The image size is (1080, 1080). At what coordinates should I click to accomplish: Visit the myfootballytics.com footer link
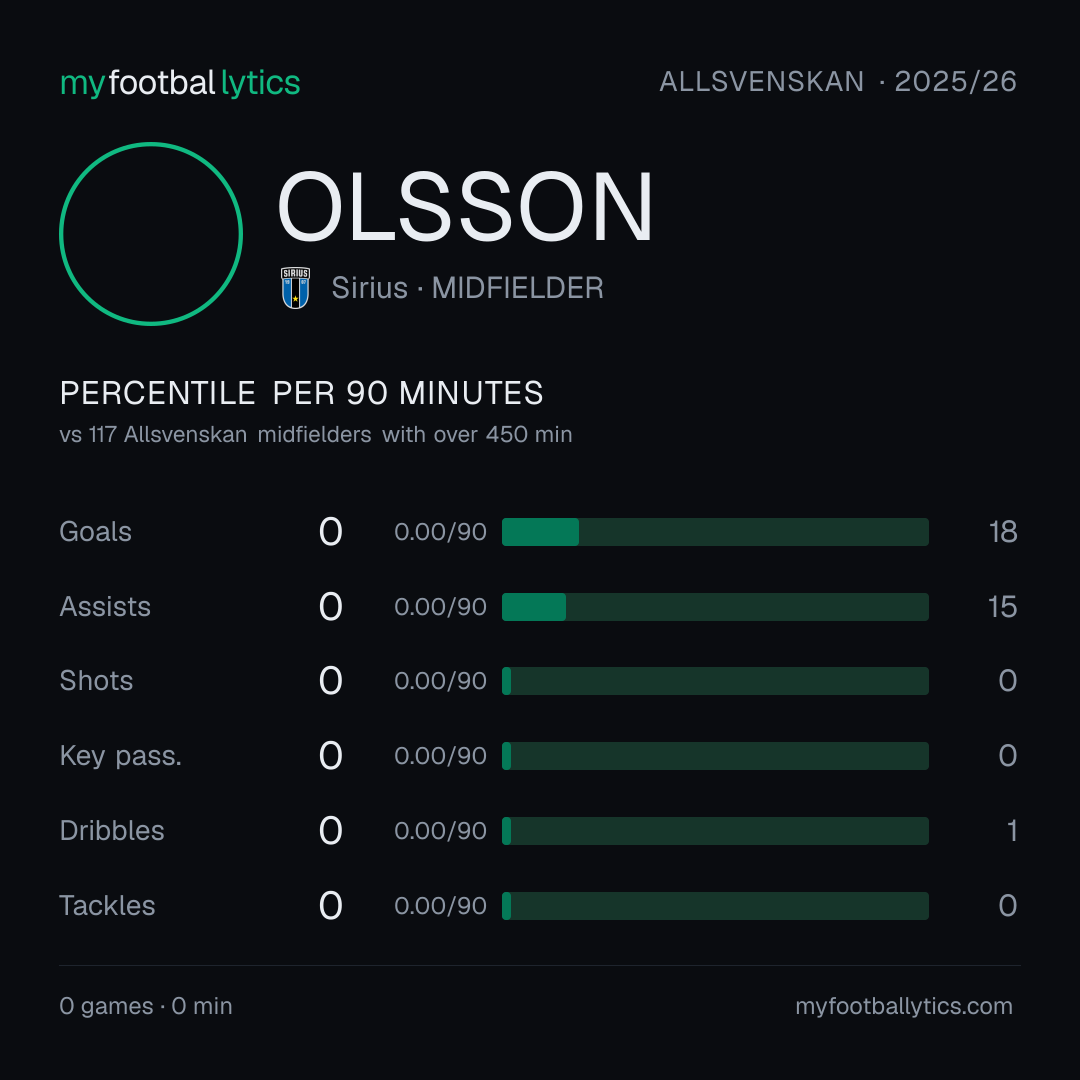tap(904, 1006)
